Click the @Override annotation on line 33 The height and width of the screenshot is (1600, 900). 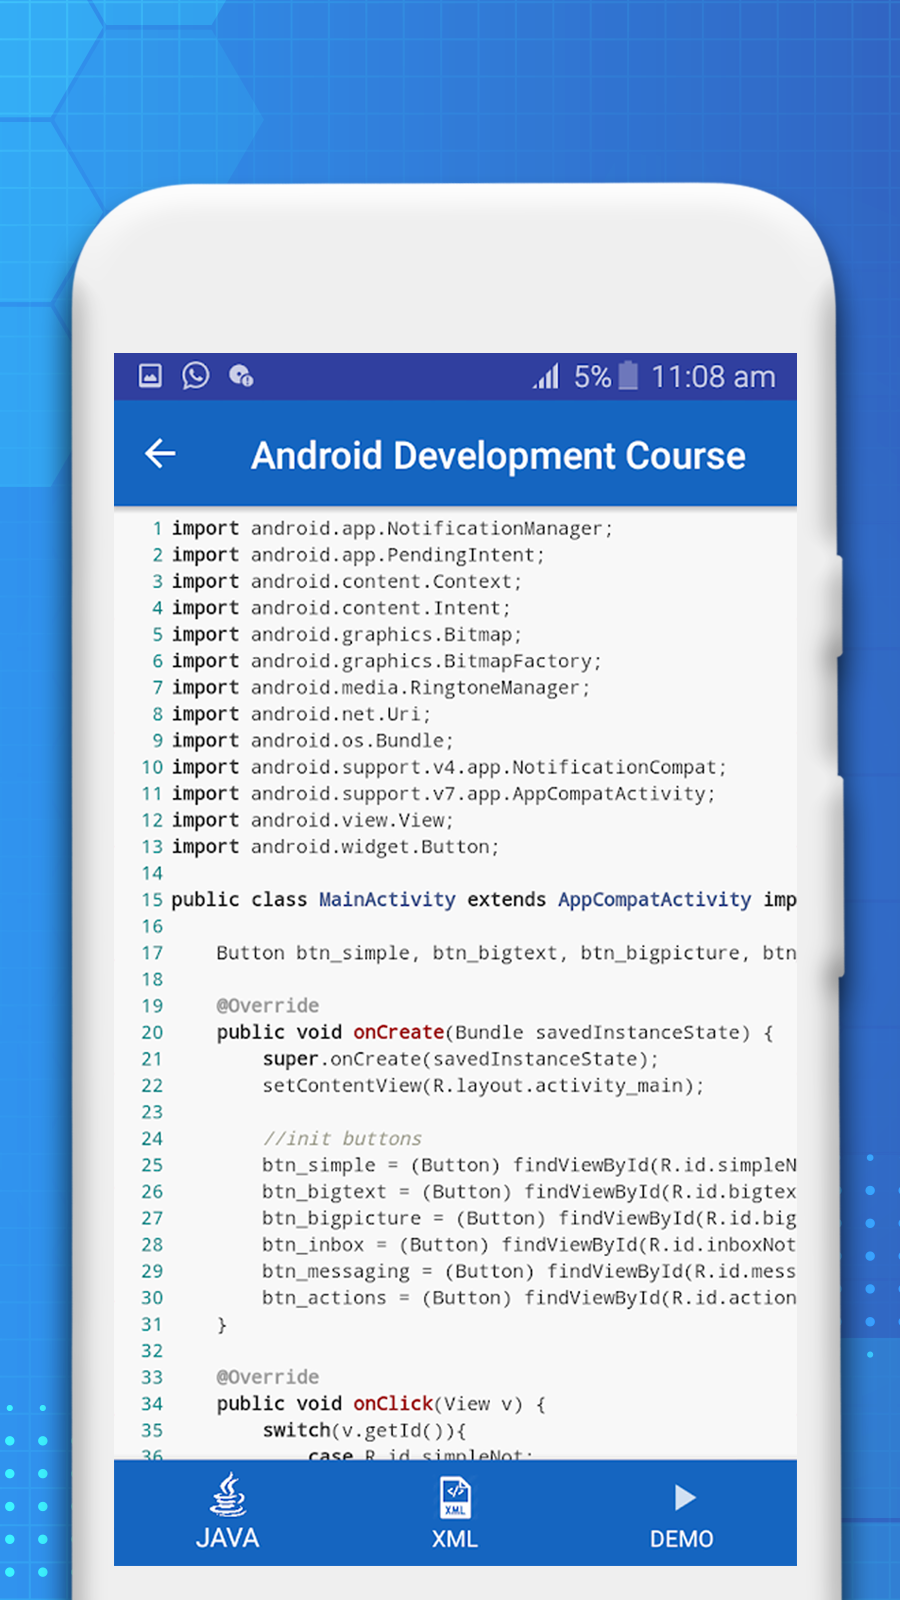pos(268,1378)
